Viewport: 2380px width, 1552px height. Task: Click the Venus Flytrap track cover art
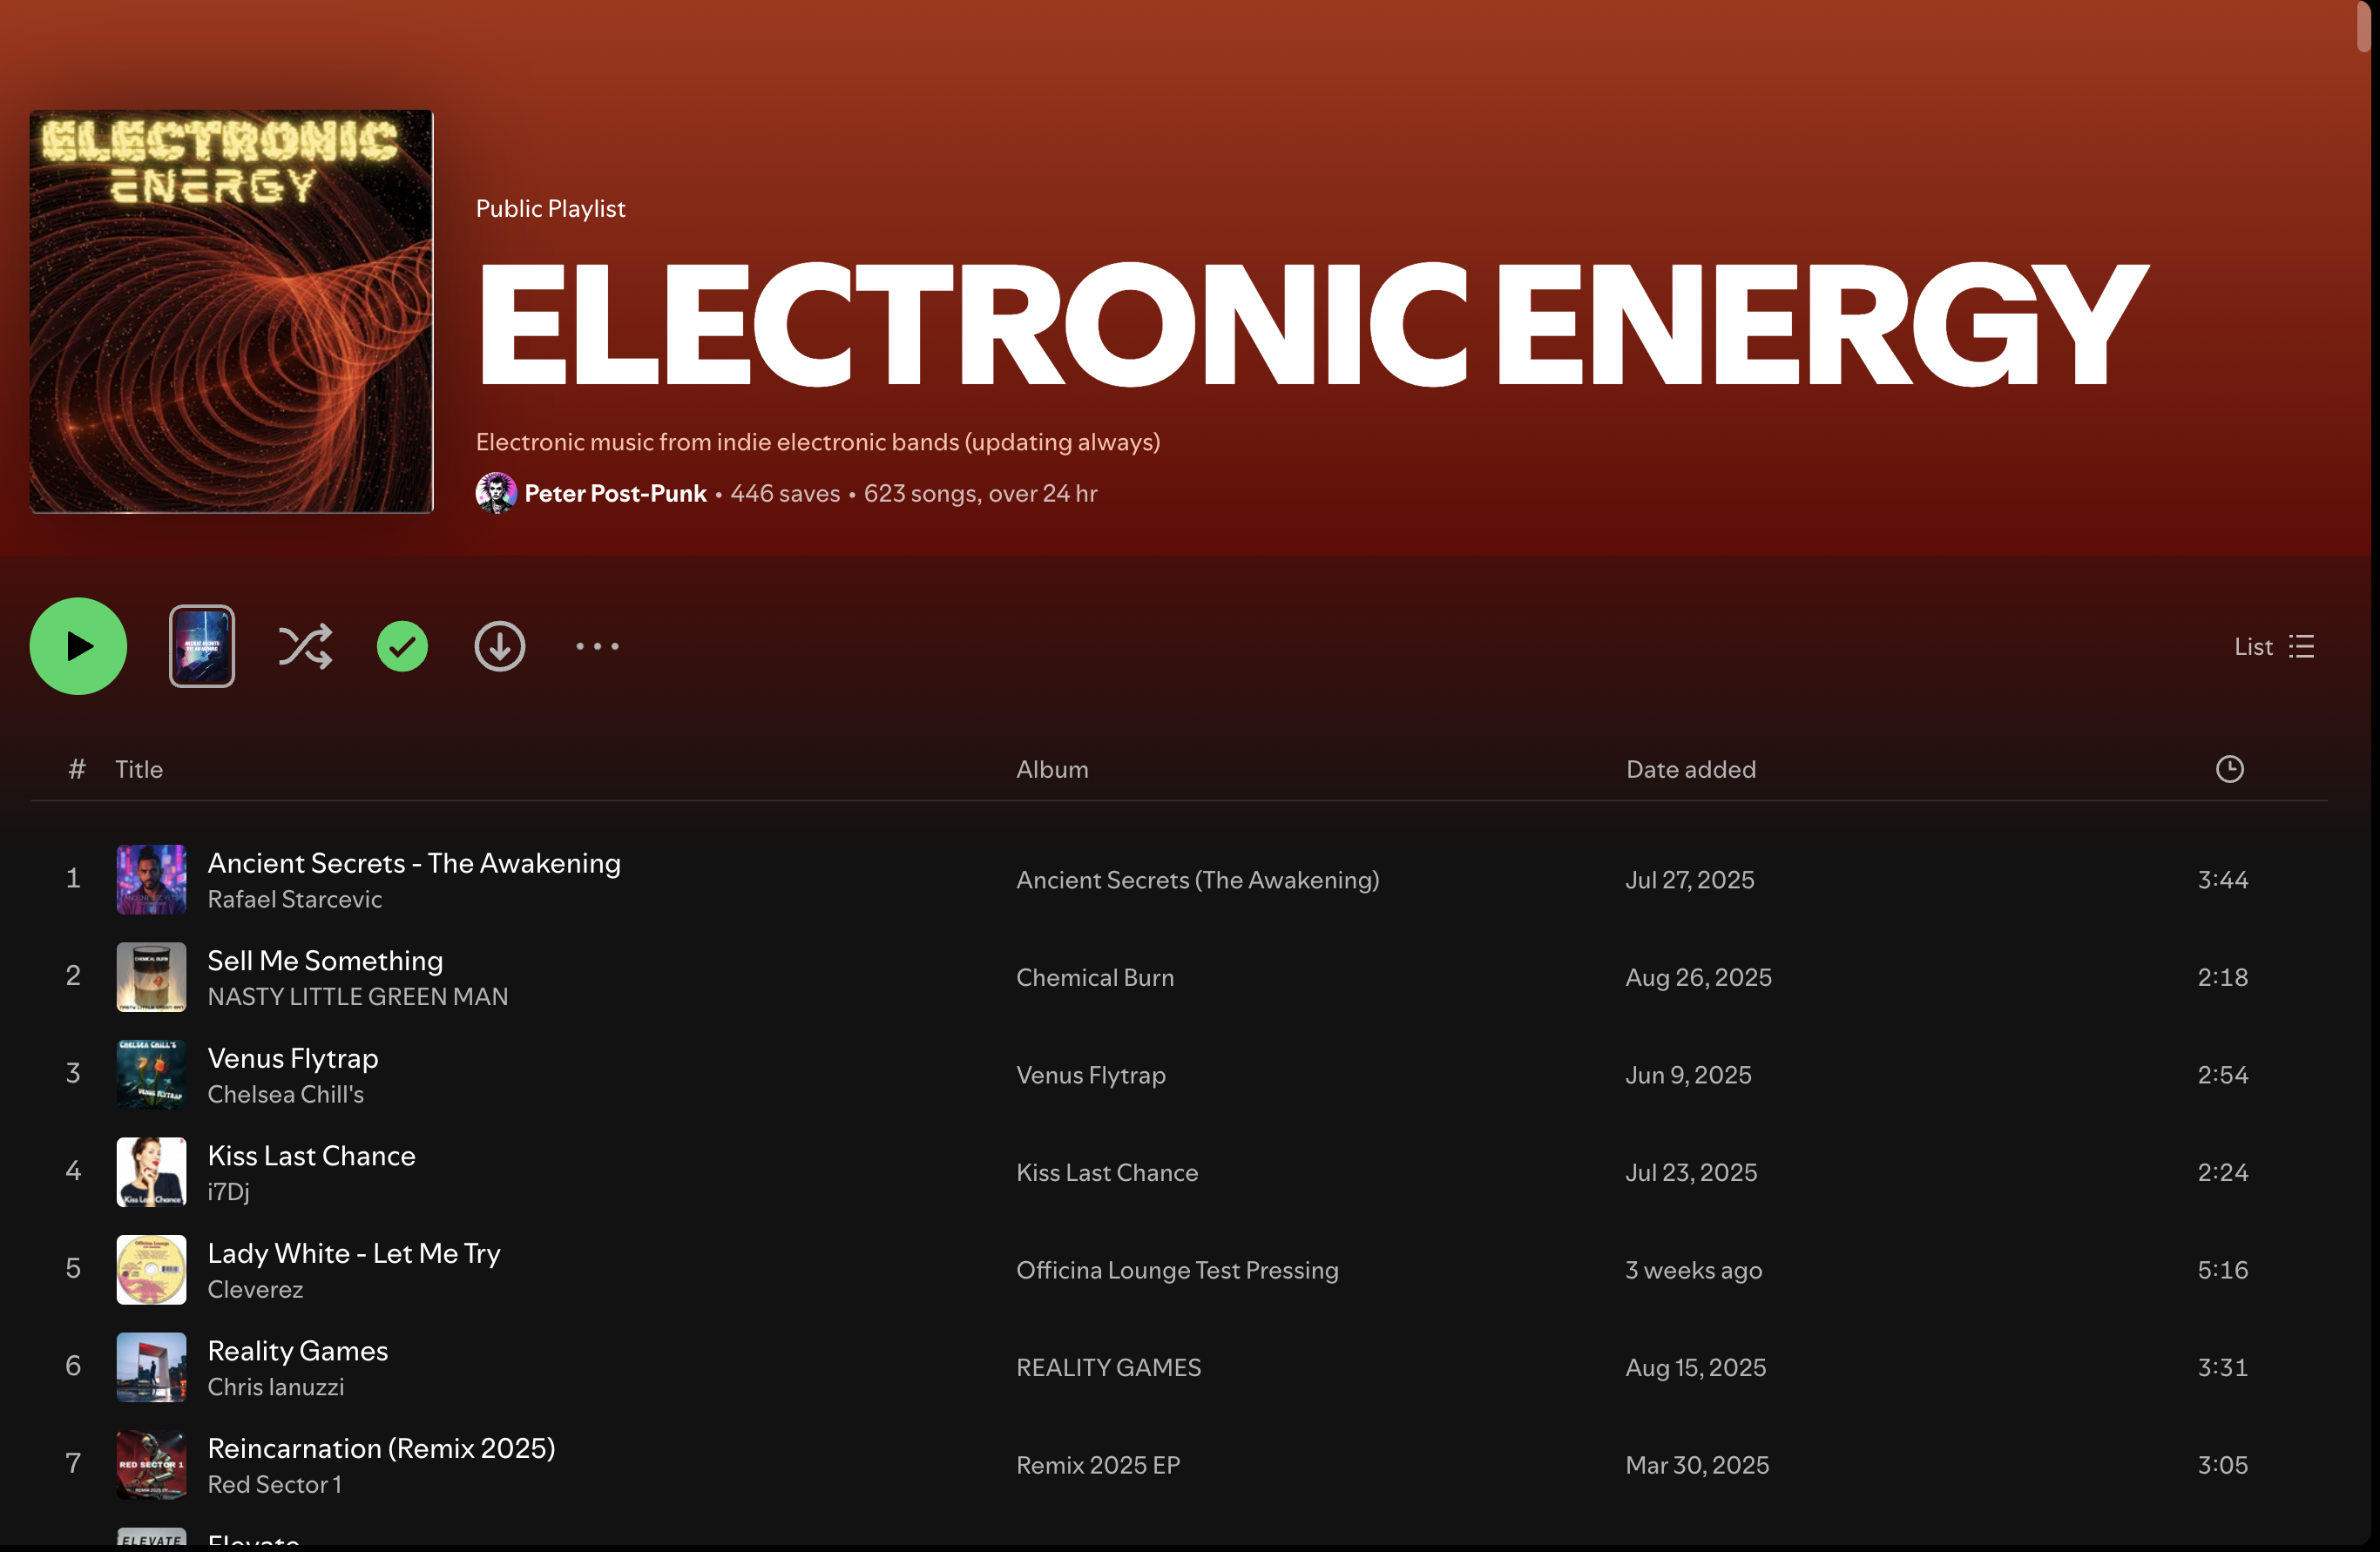coord(151,1075)
